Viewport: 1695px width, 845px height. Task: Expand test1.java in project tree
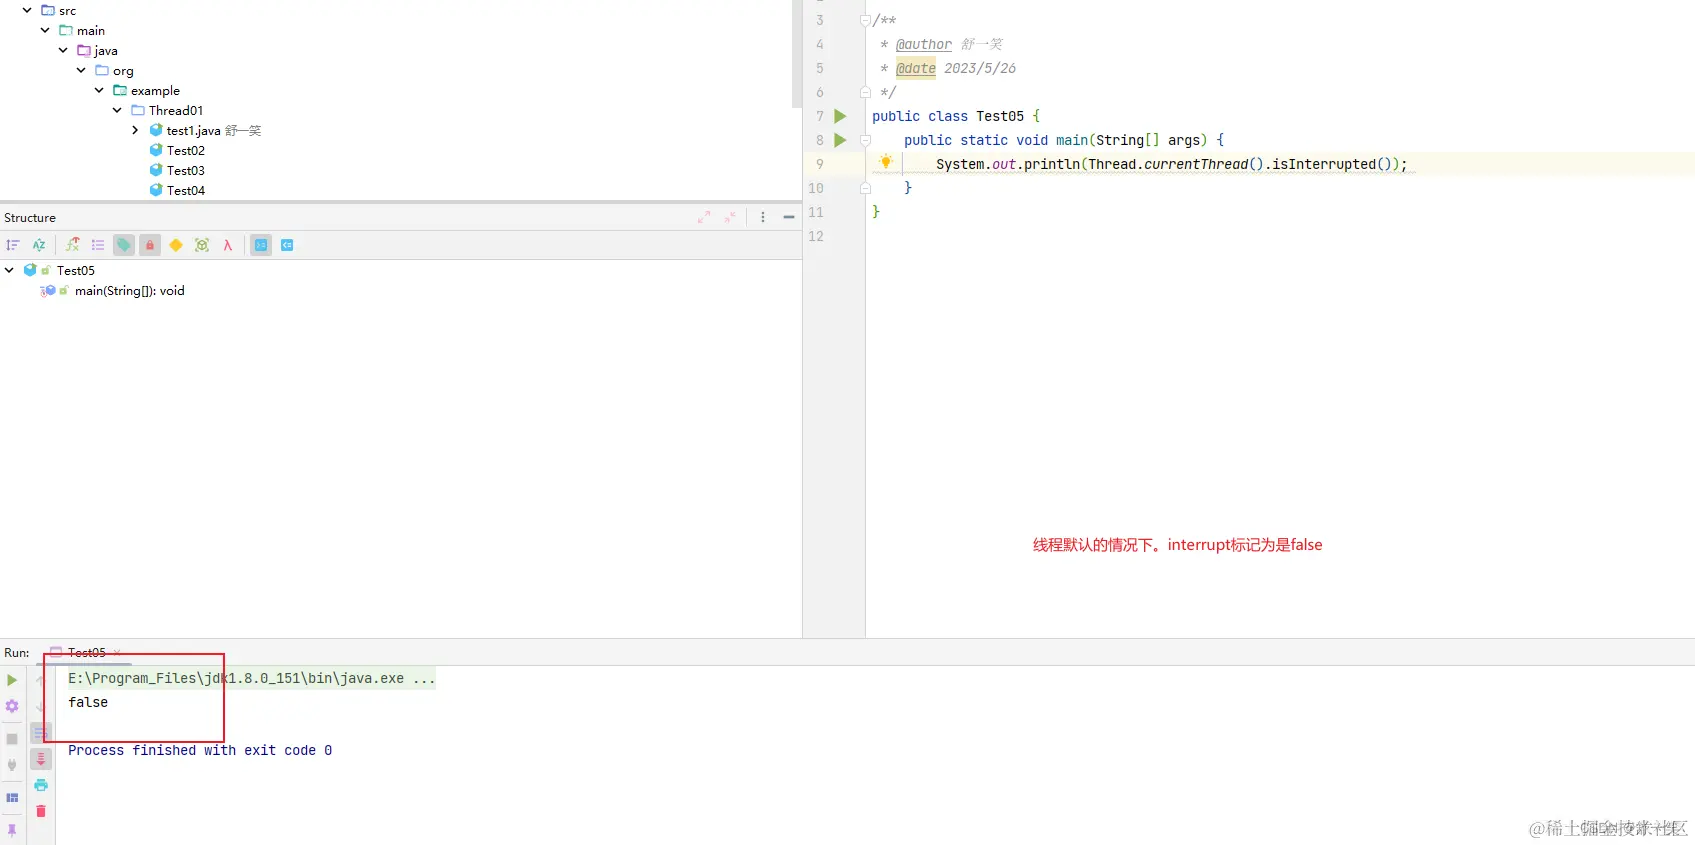[135, 130]
